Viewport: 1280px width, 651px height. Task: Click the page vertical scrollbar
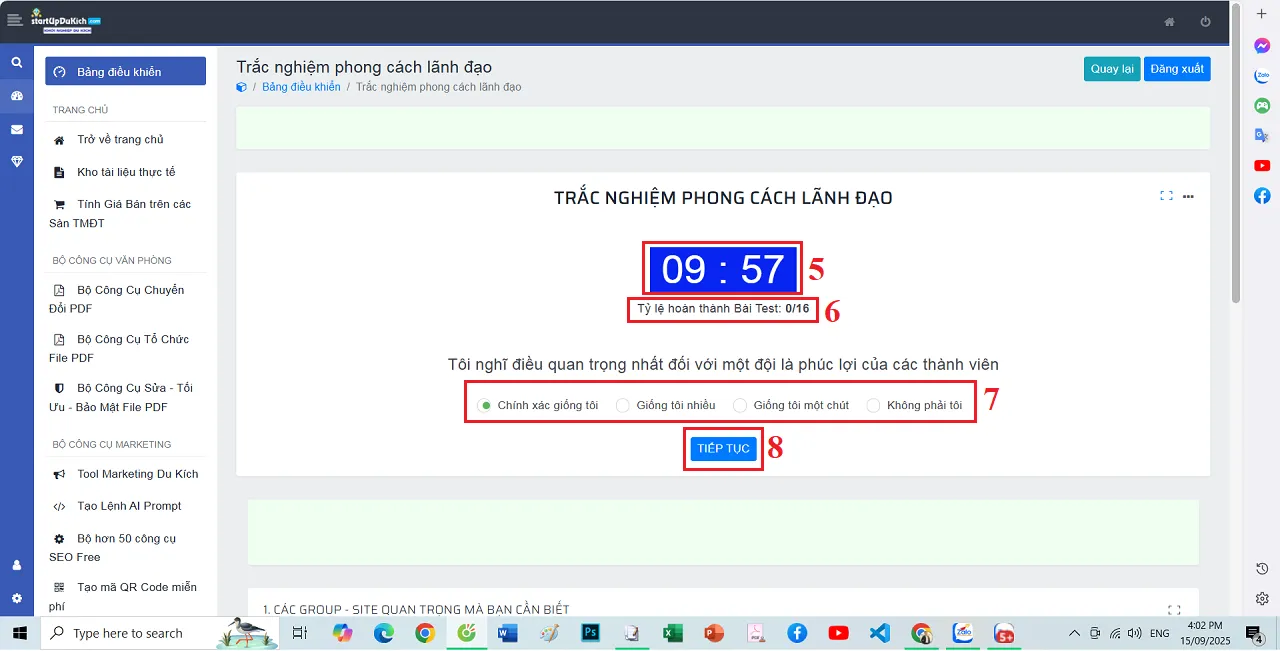pyautogui.click(x=1236, y=155)
